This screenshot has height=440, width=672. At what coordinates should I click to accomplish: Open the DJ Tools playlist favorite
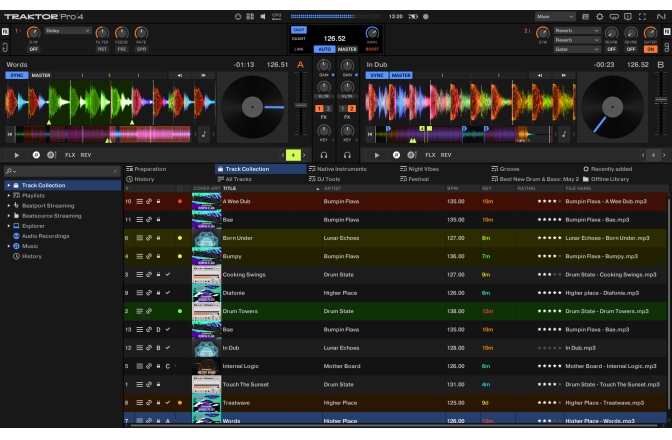pyautogui.click(x=324, y=179)
